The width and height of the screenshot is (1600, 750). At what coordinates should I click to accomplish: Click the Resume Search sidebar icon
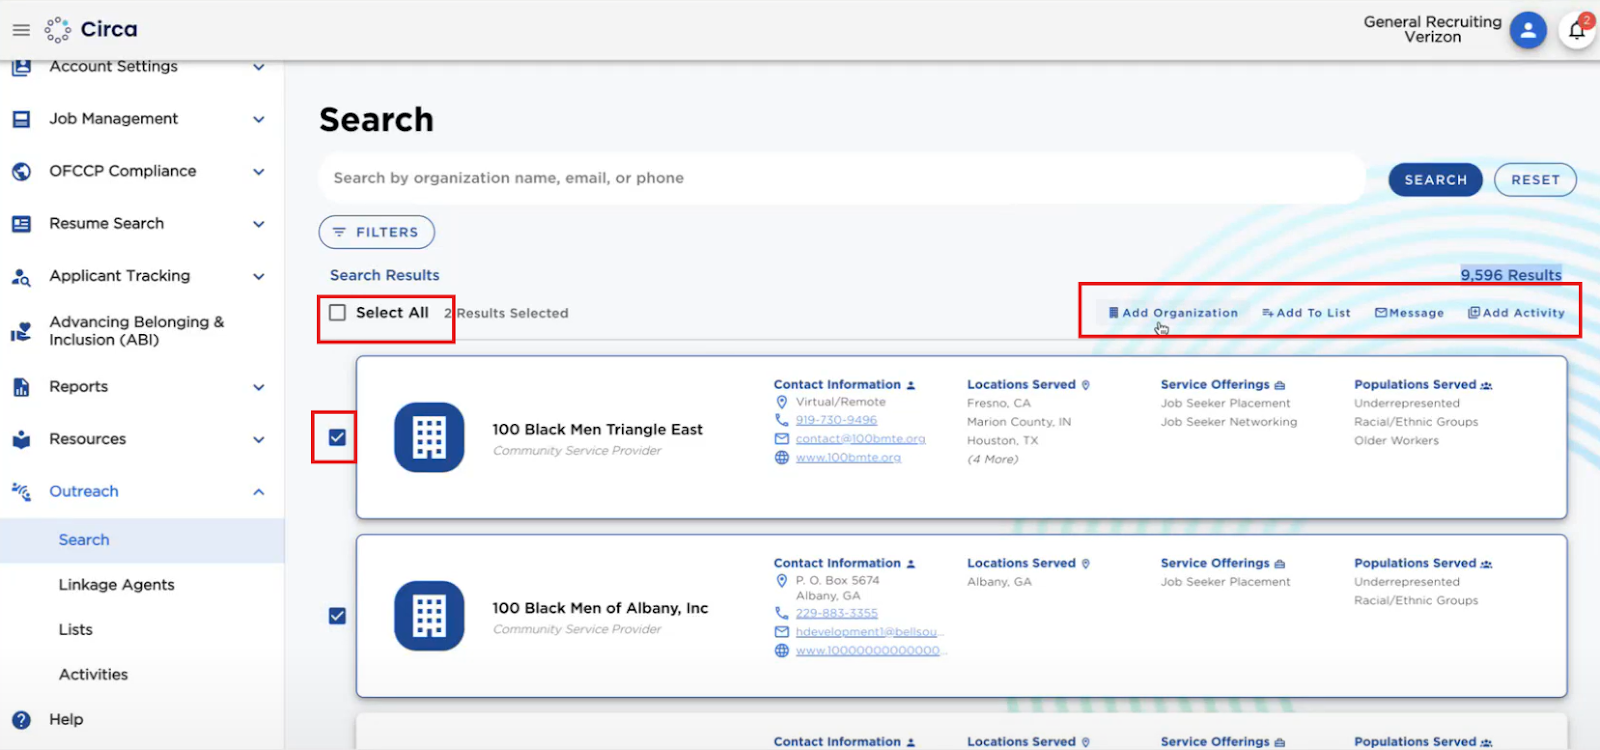(21, 224)
